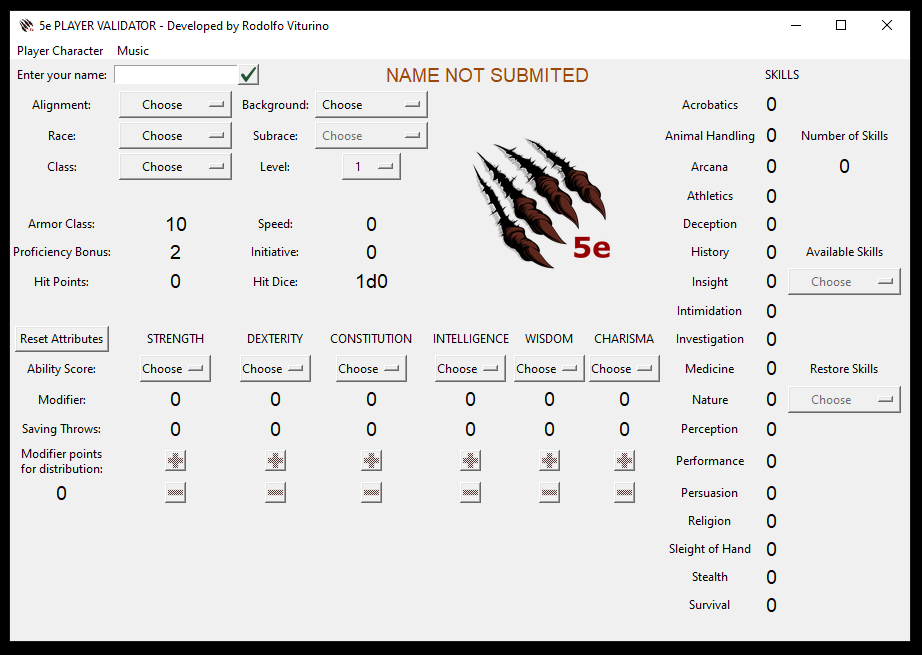Screen dimensions: 922x655
Task: Choose a Strength ability score
Action: pyautogui.click(x=175, y=369)
